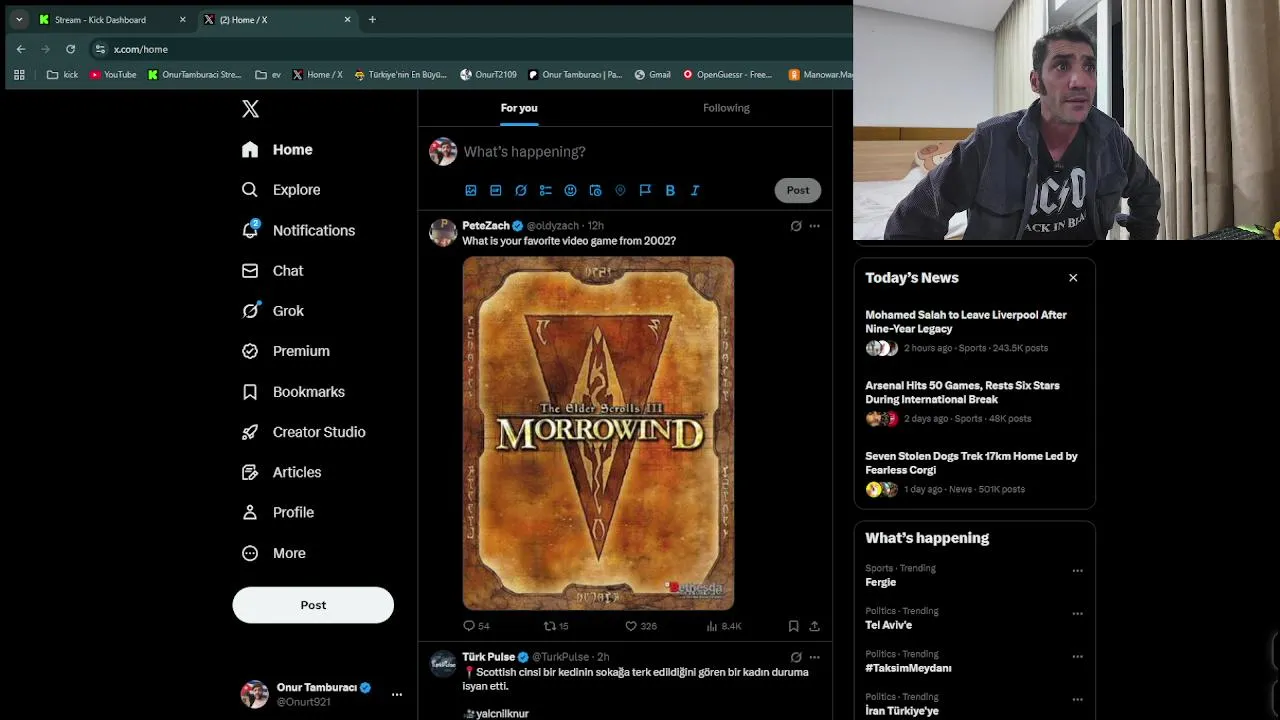Open Profile in the sidebar
The image size is (1280, 720).
278,512
